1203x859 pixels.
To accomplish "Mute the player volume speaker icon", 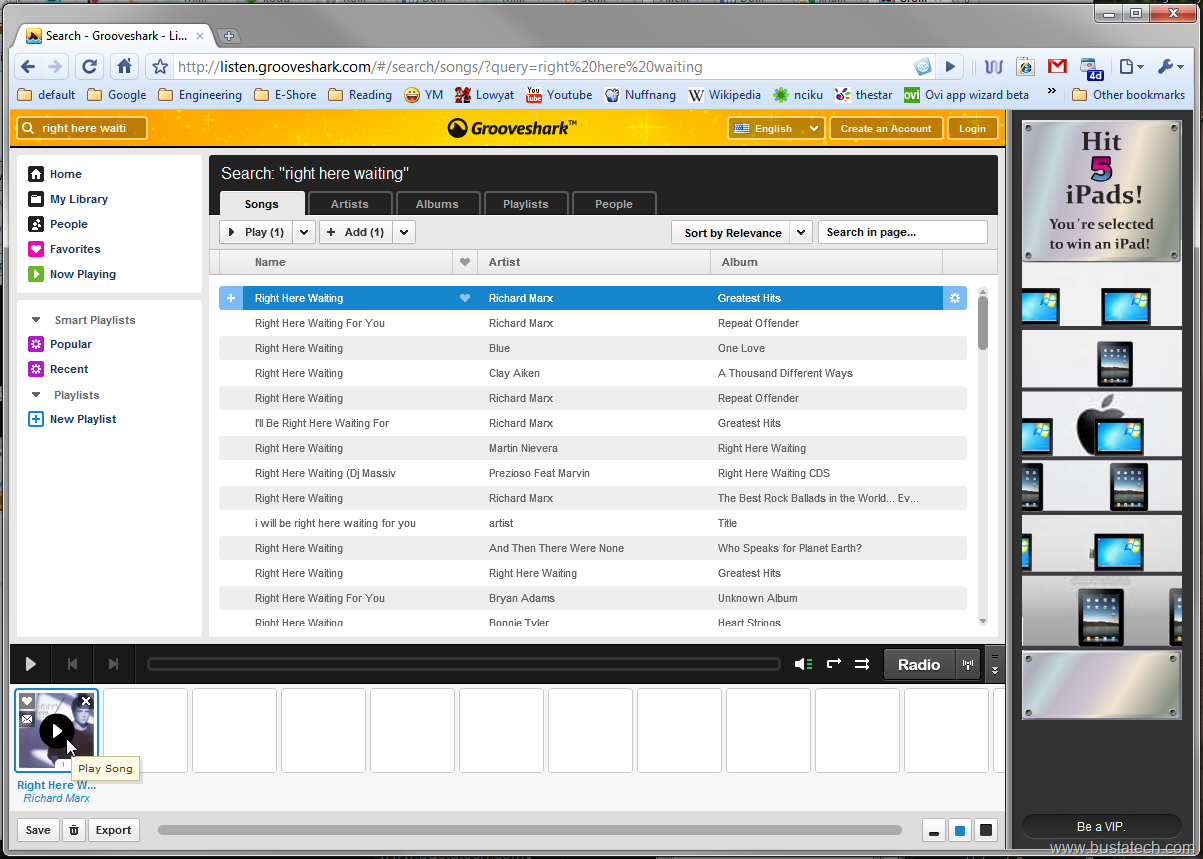I will pyautogui.click(x=803, y=664).
